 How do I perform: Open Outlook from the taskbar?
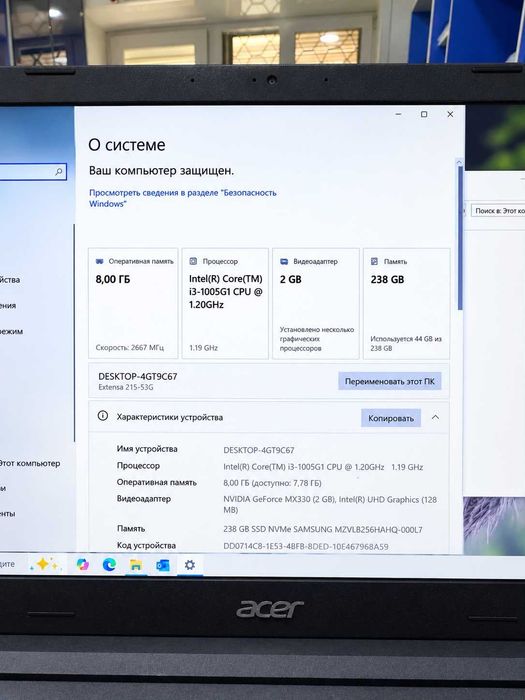pos(162,566)
